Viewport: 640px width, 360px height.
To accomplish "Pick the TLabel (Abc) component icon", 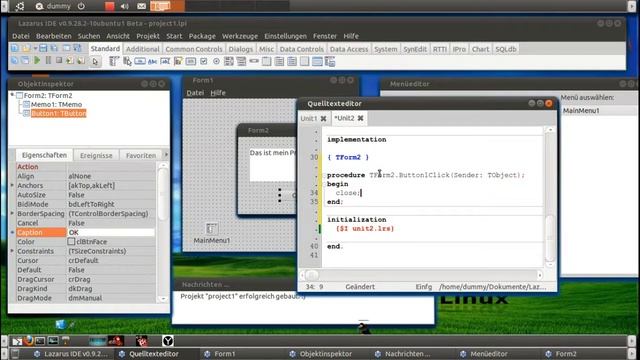I will (x=152, y=62).
